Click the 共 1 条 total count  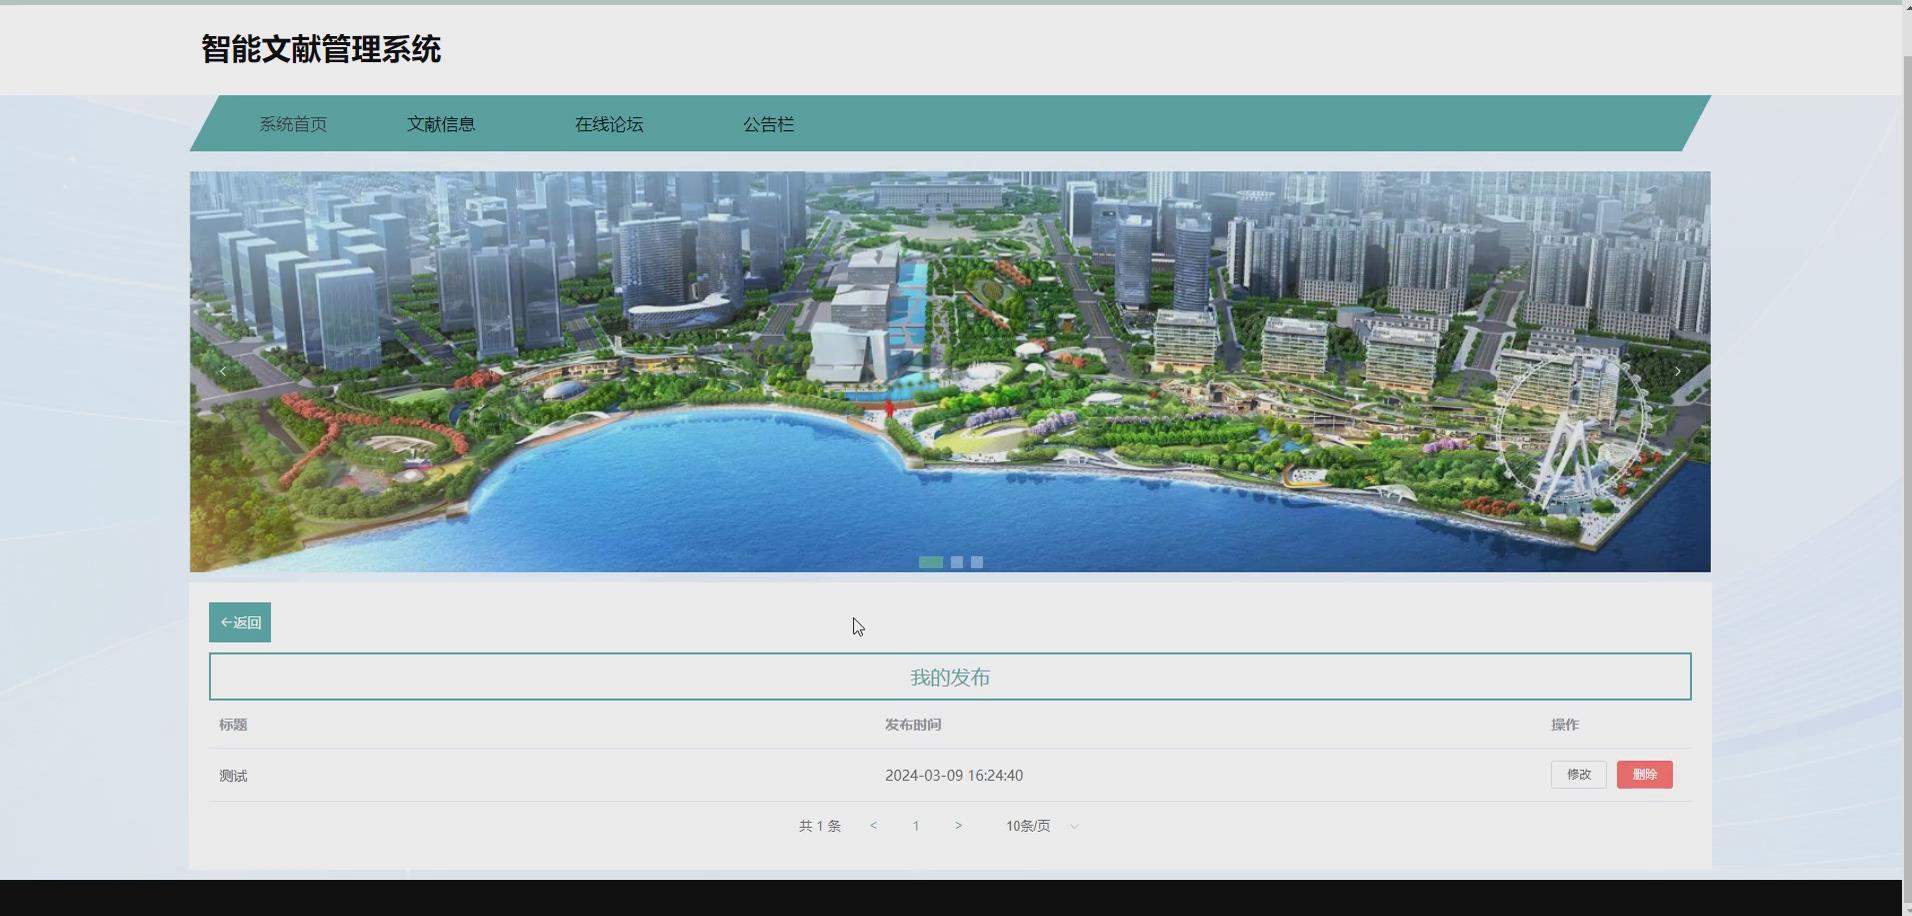pyautogui.click(x=820, y=825)
